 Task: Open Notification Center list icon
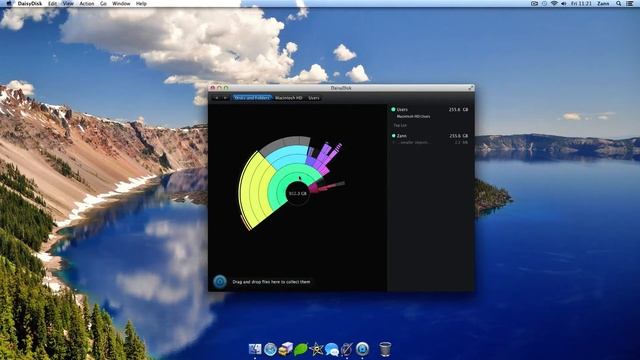[x=630, y=3]
